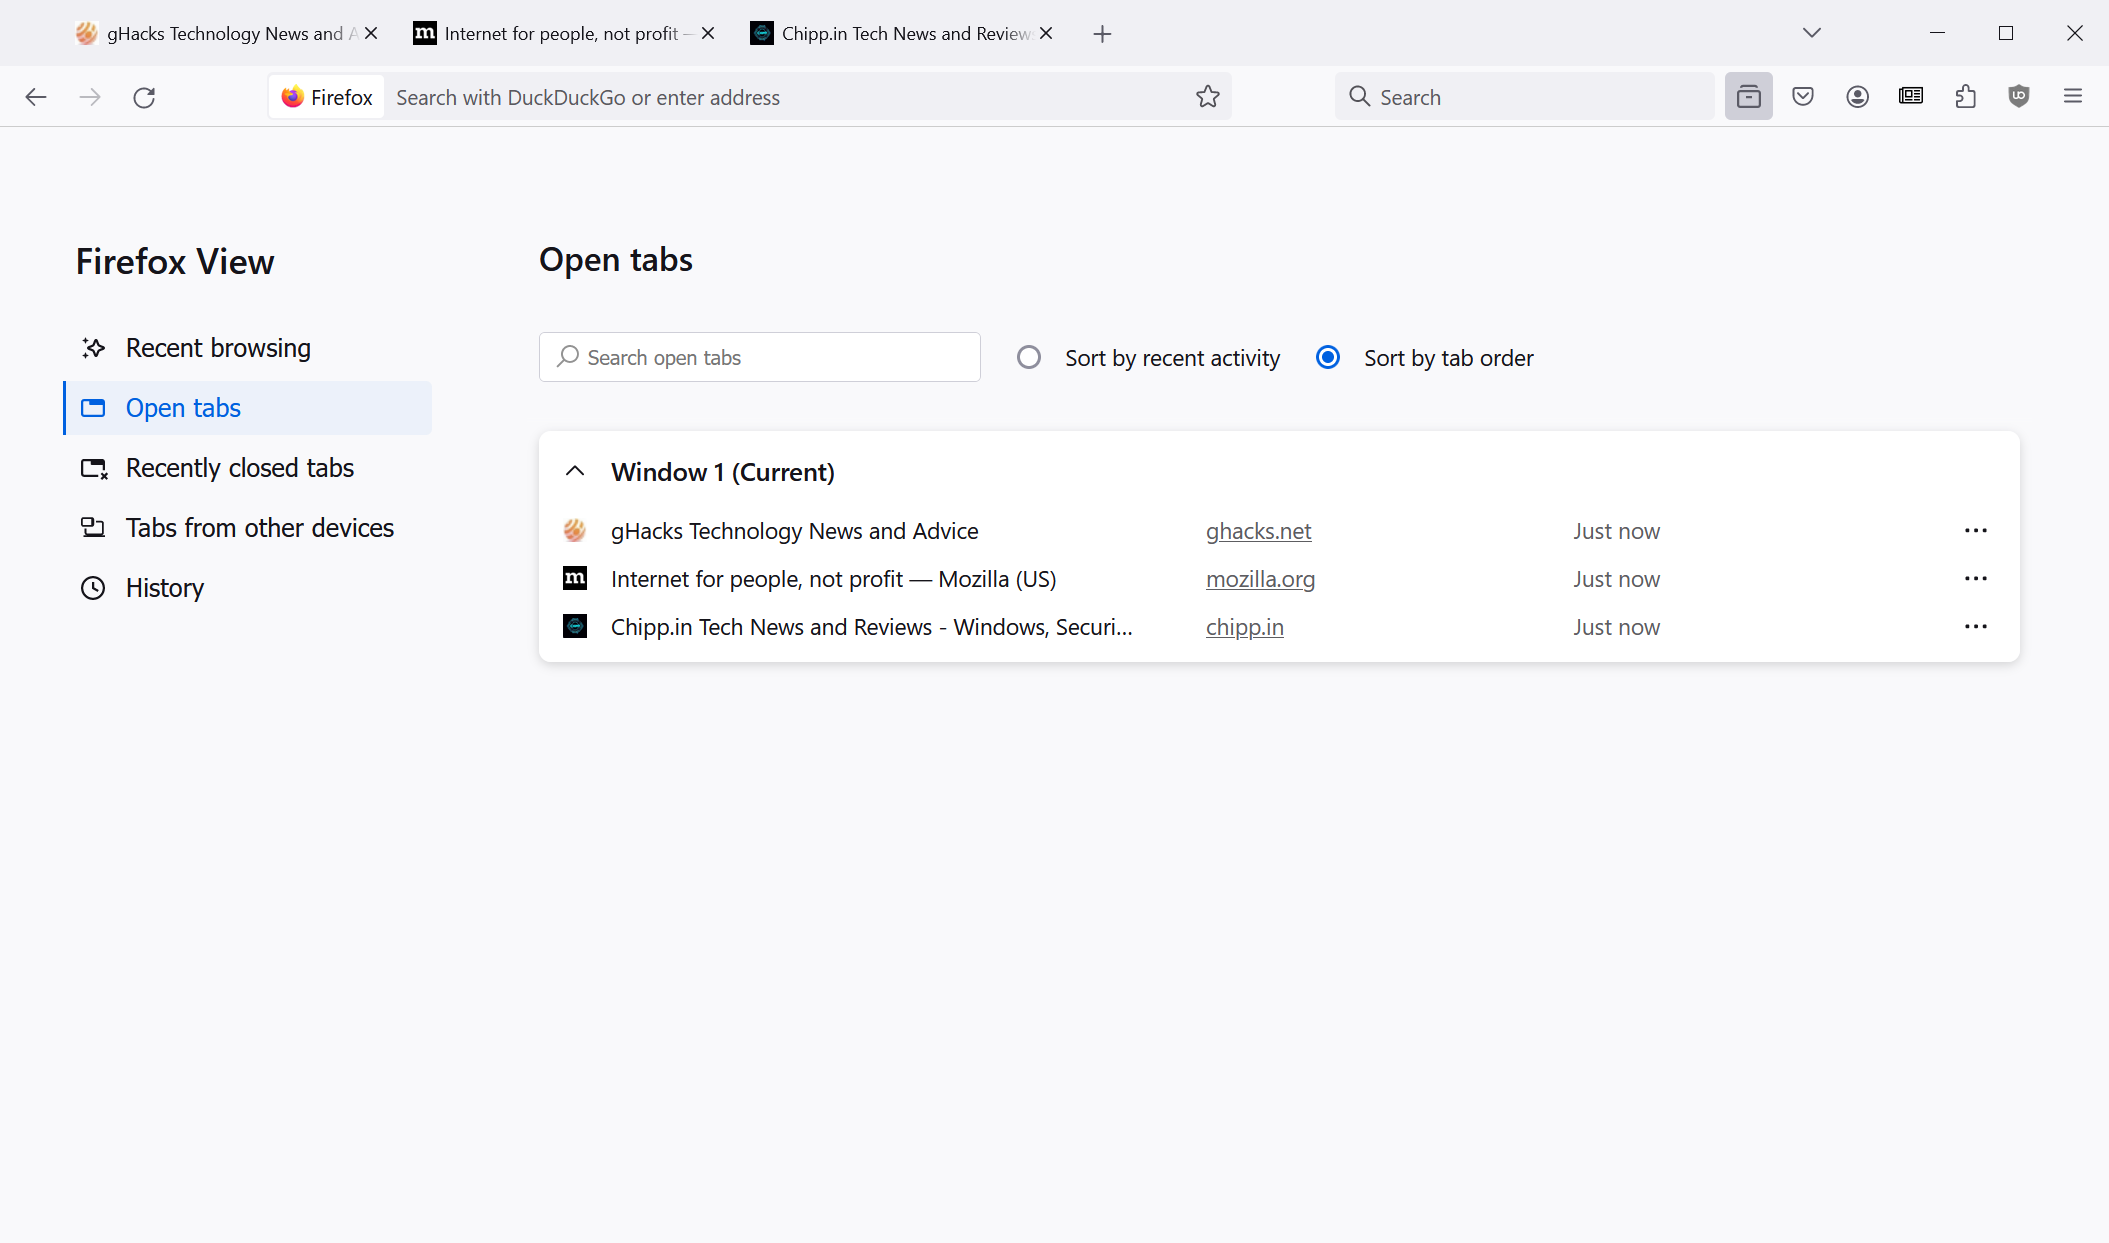Open Internet for people, not profit entry
This screenshot has height=1243, width=2109.
pyautogui.click(x=834, y=579)
